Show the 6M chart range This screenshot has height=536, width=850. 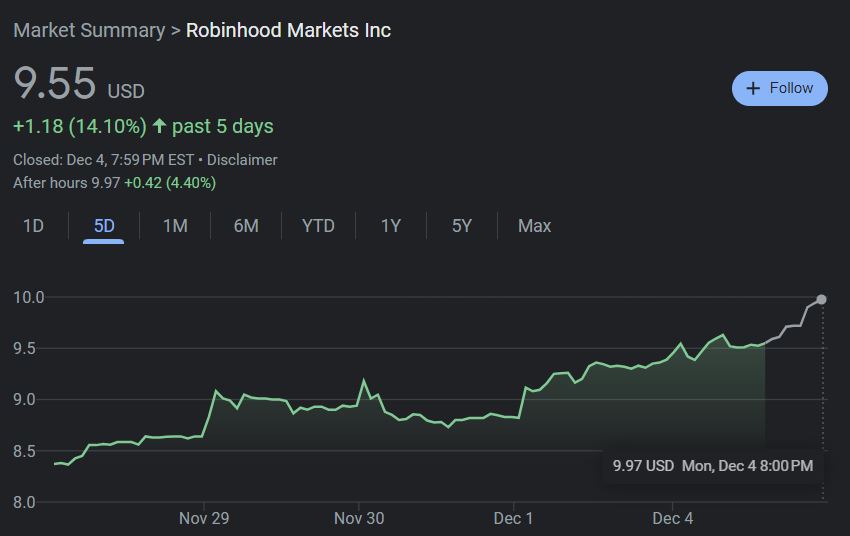point(246,225)
